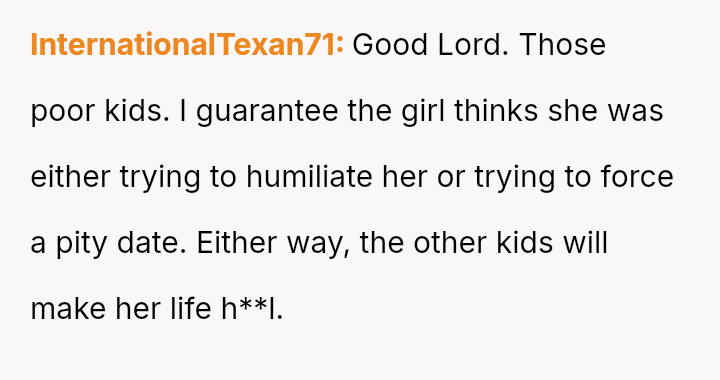This screenshot has height=380, width=720.
Task: Click the word "life" in the last line
Action: click(x=191, y=309)
